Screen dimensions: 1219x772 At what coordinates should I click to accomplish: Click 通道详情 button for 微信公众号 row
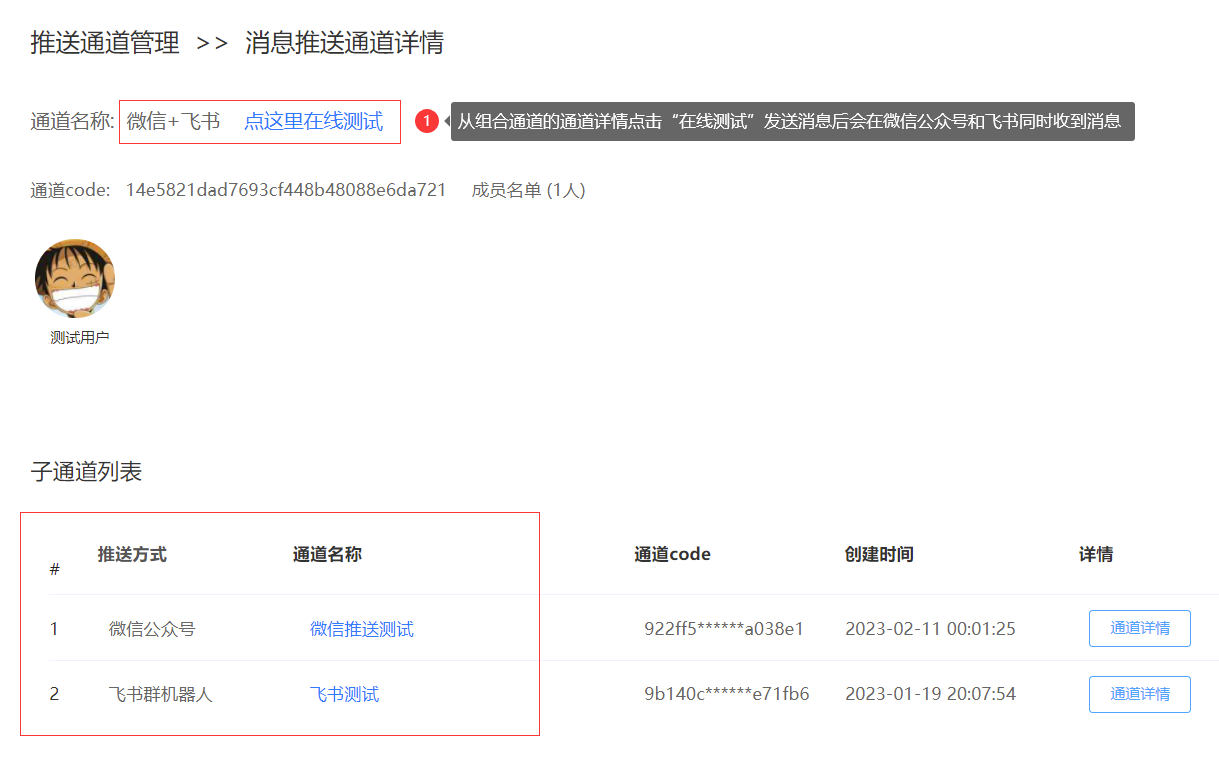pos(1140,628)
